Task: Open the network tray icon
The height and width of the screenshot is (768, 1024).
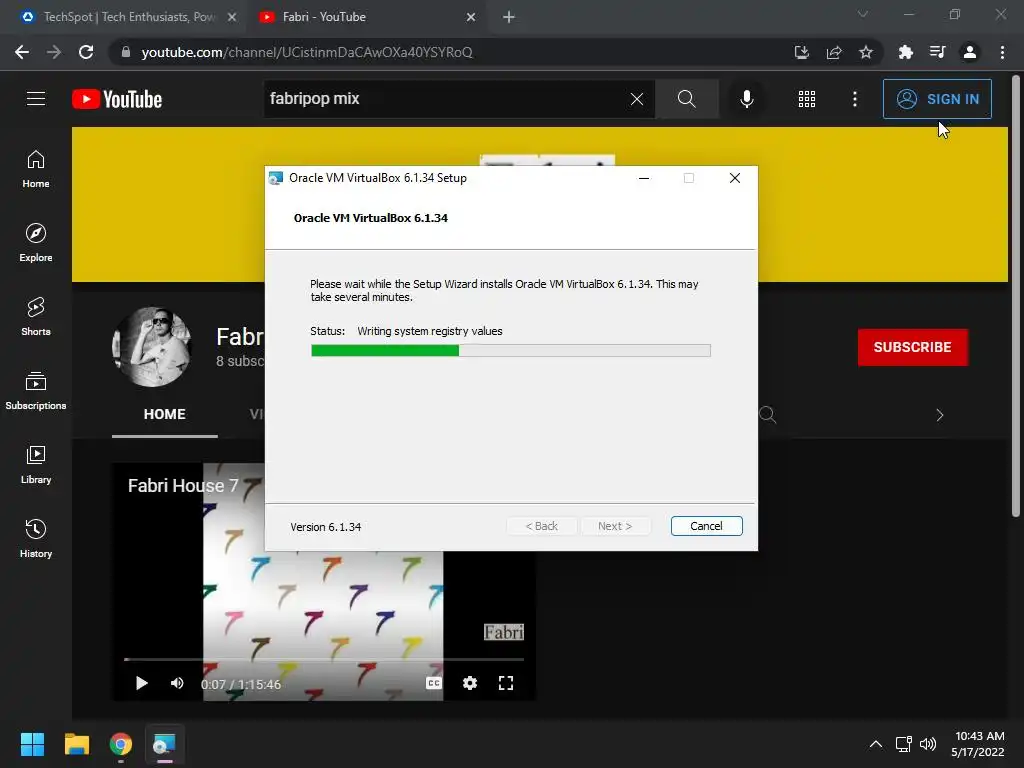Action: point(904,744)
